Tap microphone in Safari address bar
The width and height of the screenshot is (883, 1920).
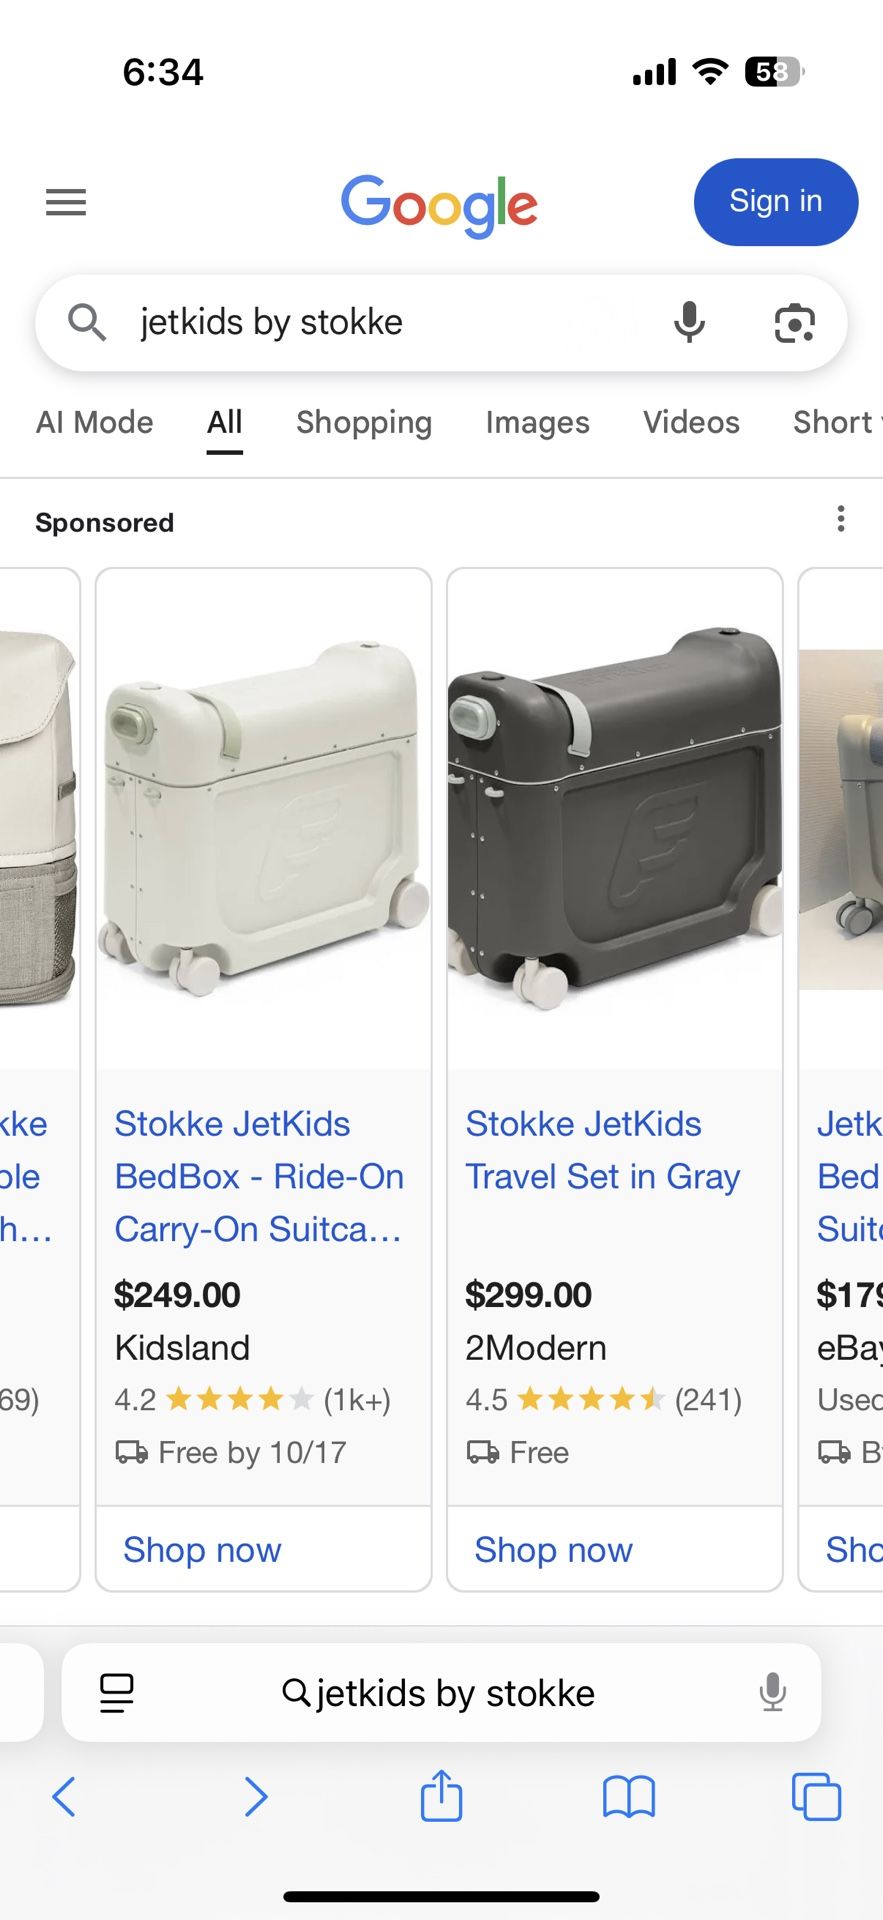[x=772, y=1693]
